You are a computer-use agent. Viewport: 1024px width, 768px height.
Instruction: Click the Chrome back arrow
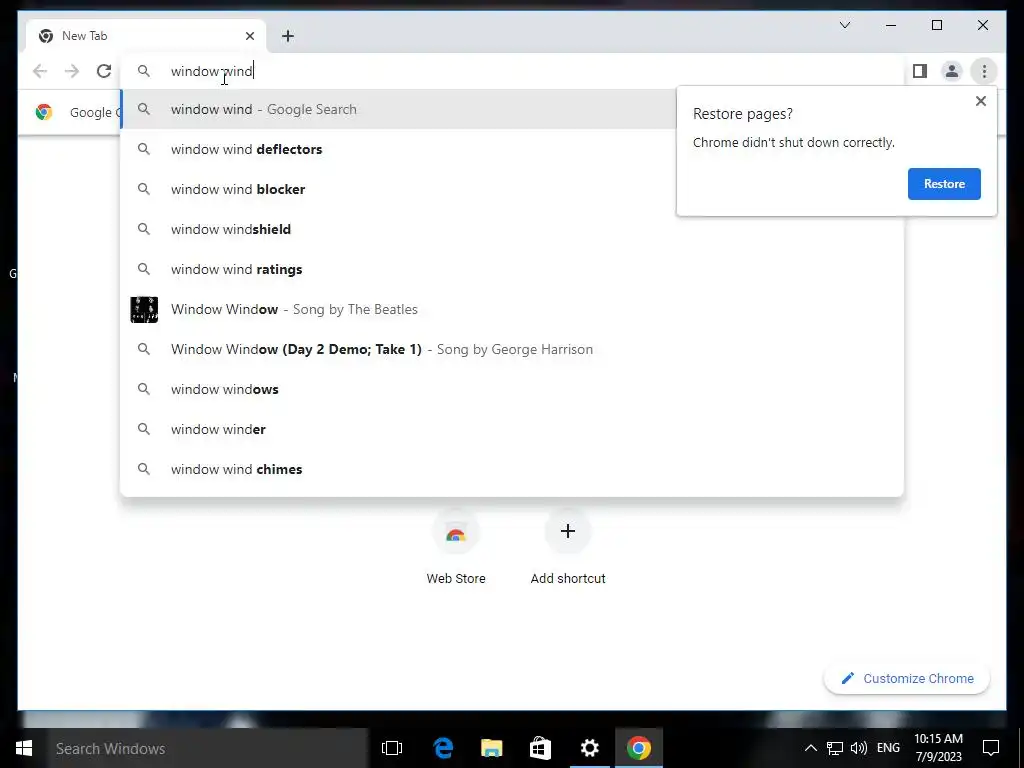pos(40,71)
